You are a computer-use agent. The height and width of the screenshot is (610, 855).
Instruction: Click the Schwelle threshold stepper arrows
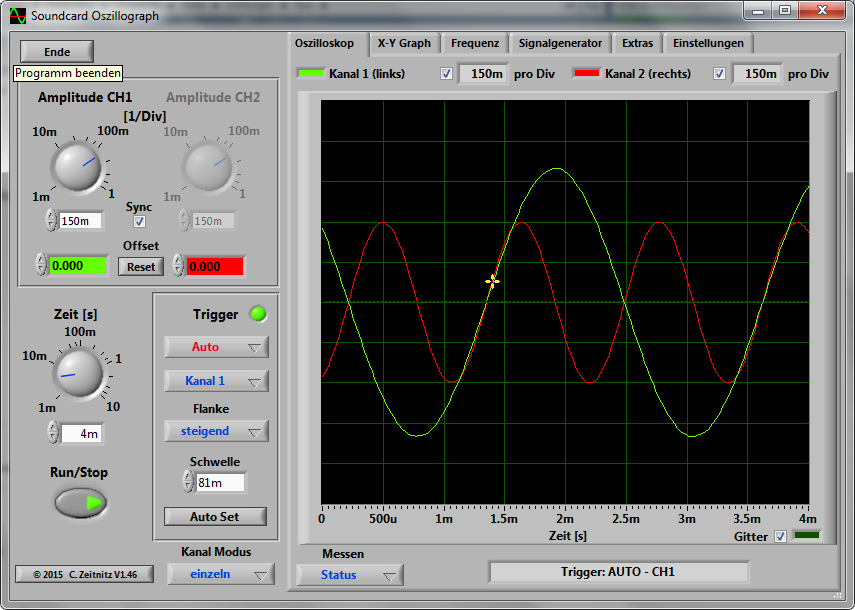188,481
